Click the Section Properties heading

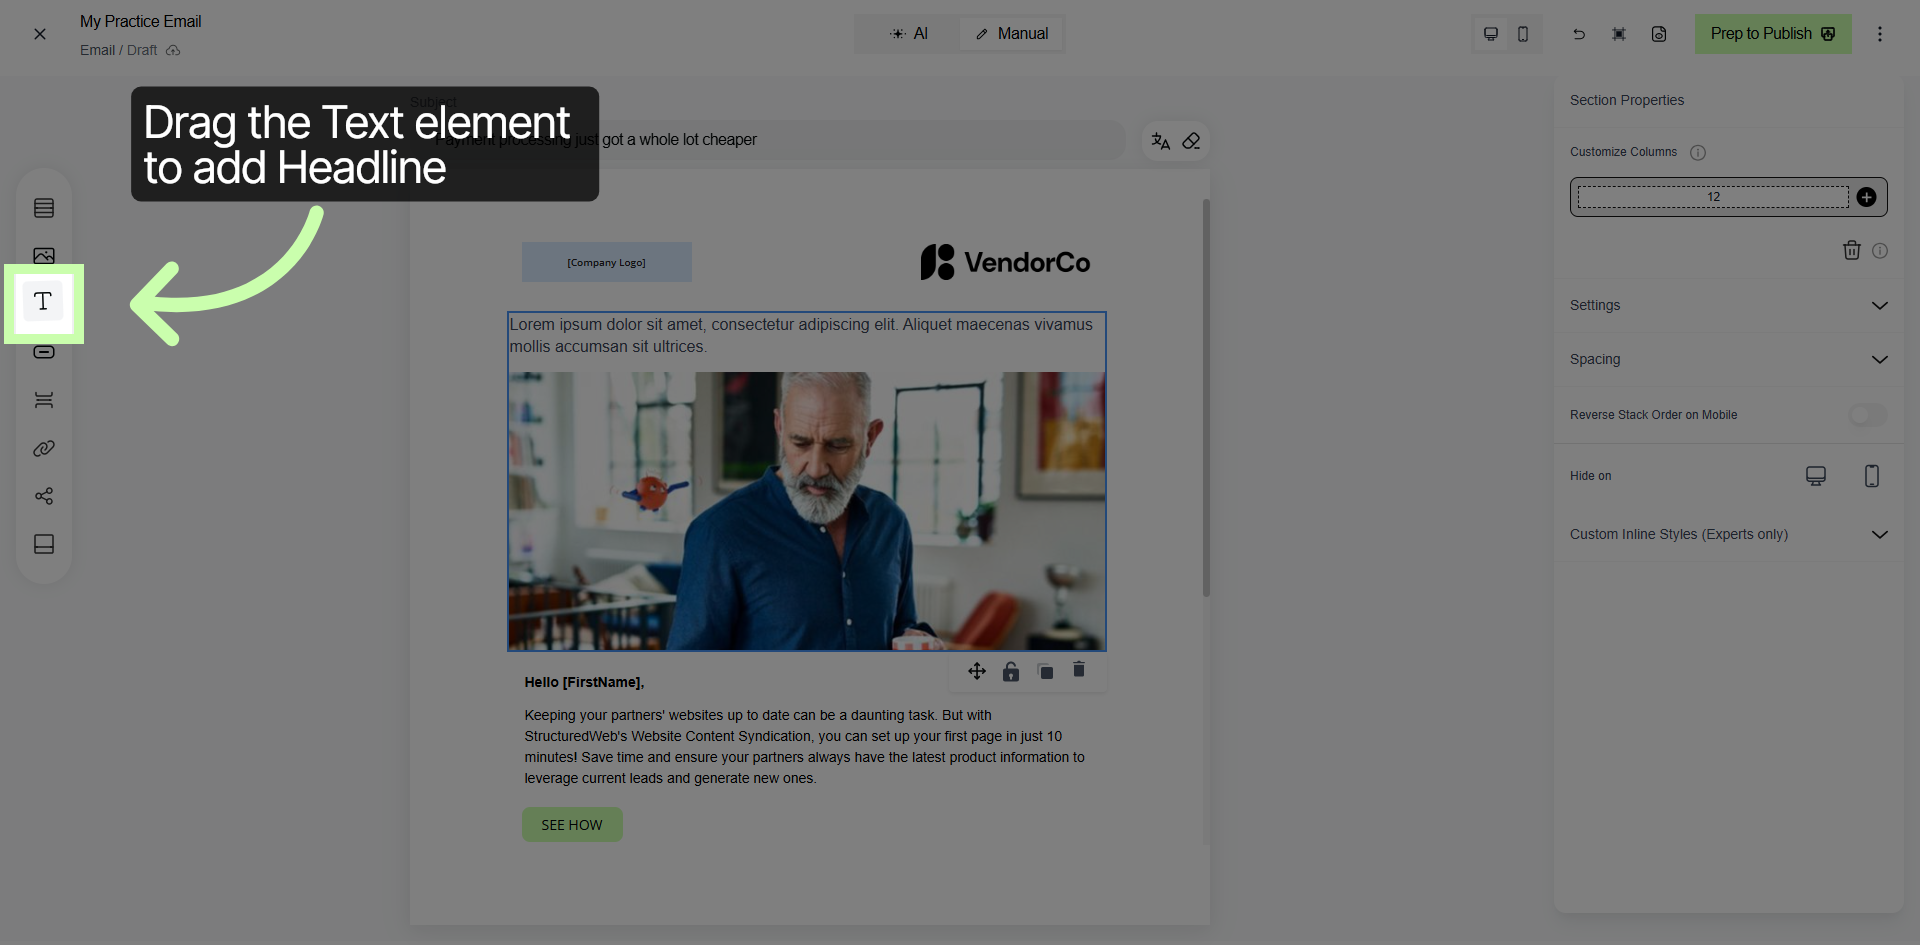1627,100
